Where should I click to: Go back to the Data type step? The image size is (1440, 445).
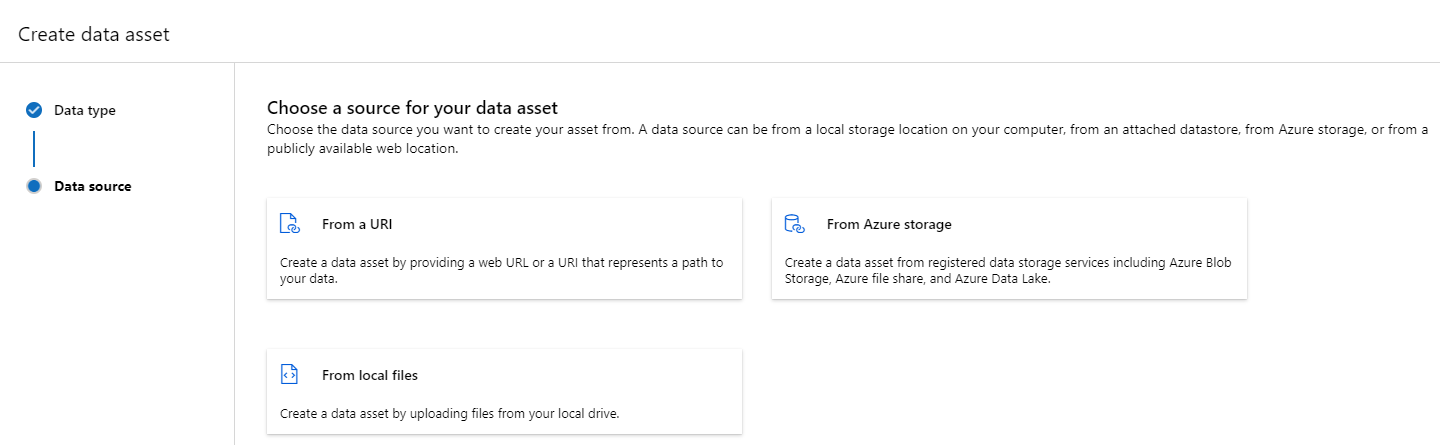click(84, 110)
